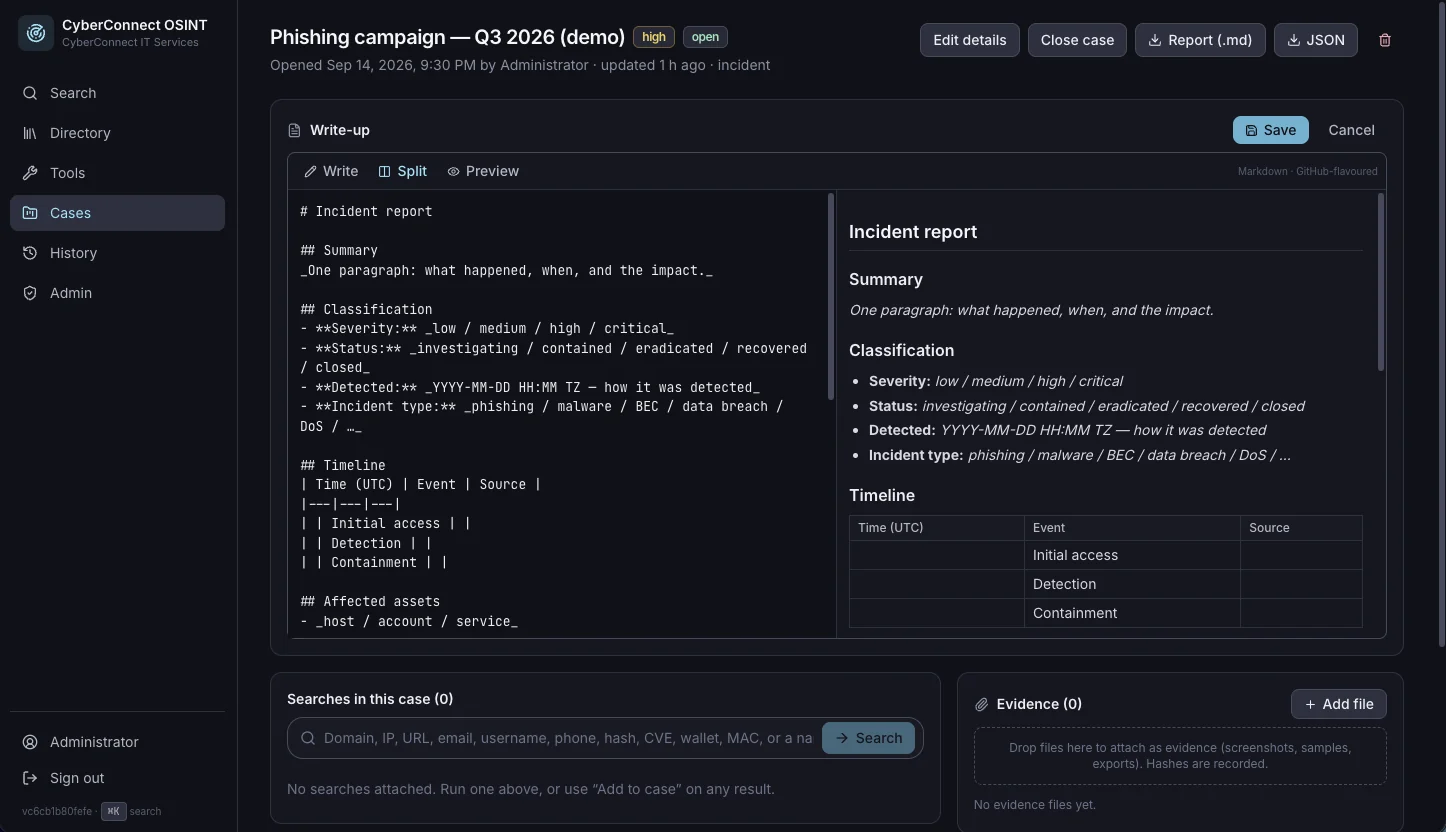The image size is (1446, 832).
Task: Download the Report (.md) file
Action: click(x=1200, y=40)
